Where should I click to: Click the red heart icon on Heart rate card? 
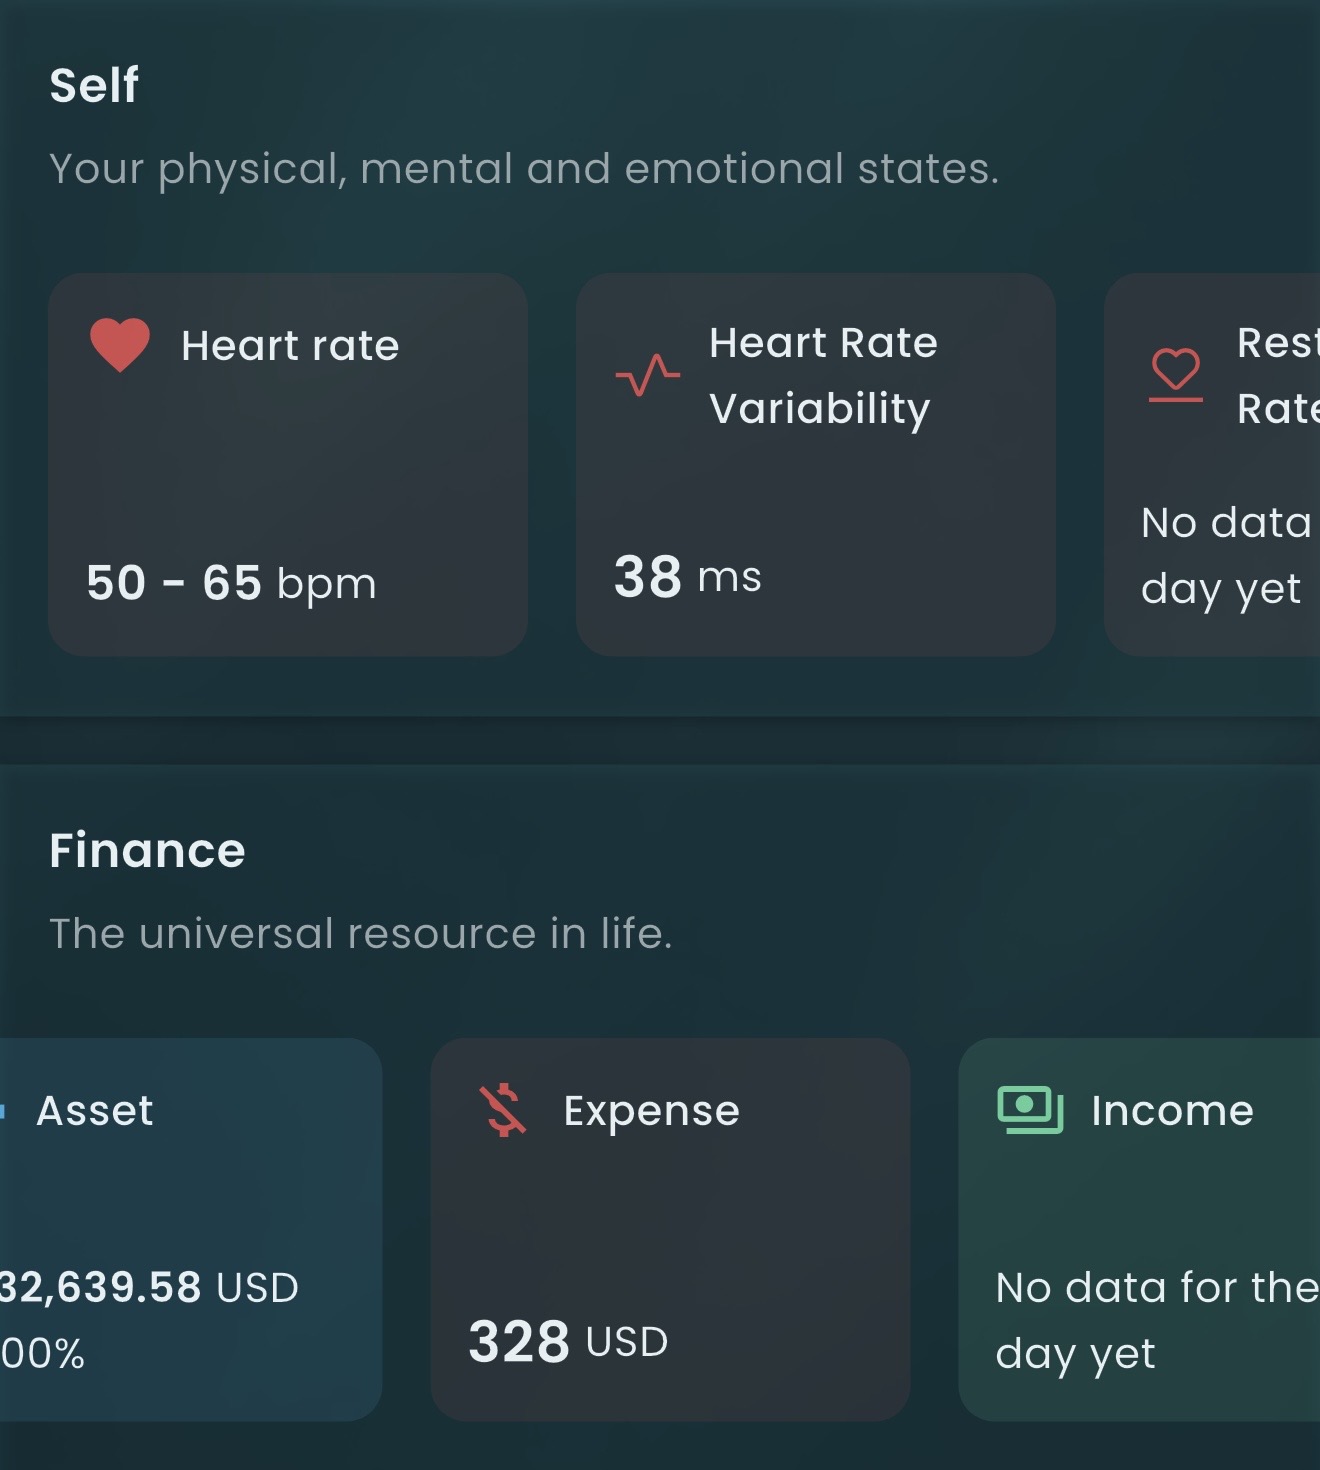tap(120, 345)
